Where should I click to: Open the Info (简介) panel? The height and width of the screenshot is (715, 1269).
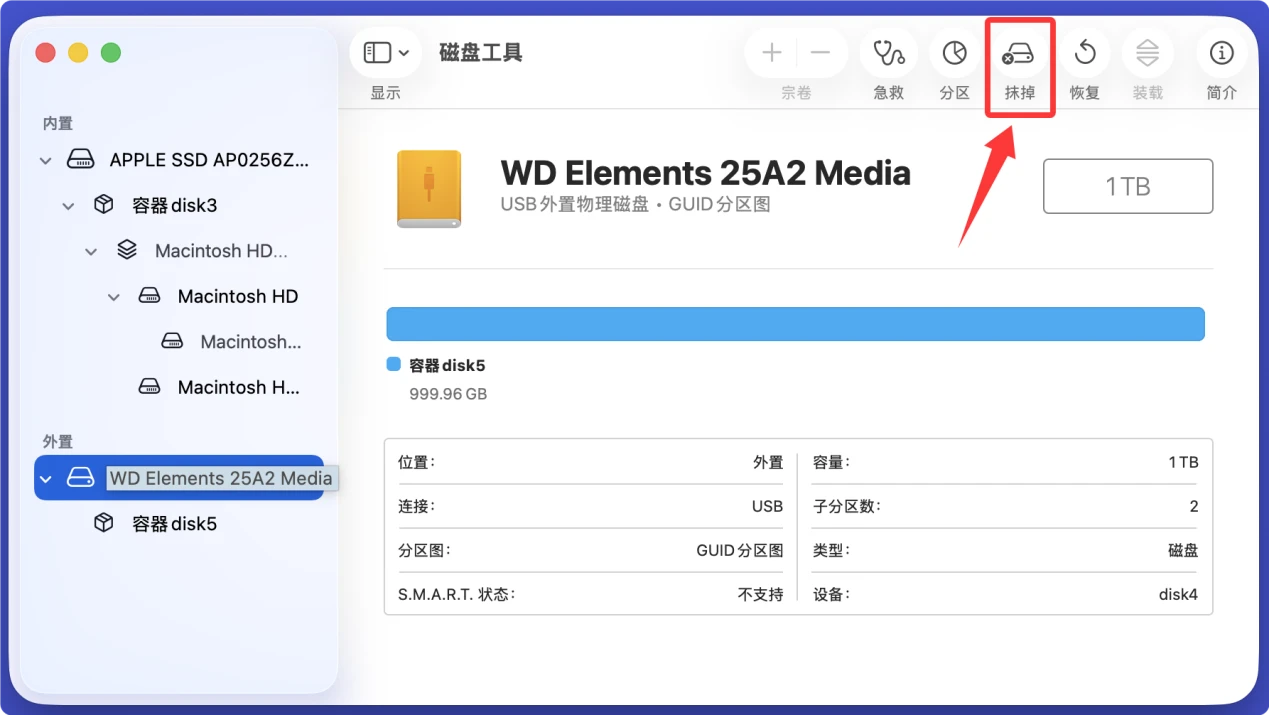pos(1221,53)
